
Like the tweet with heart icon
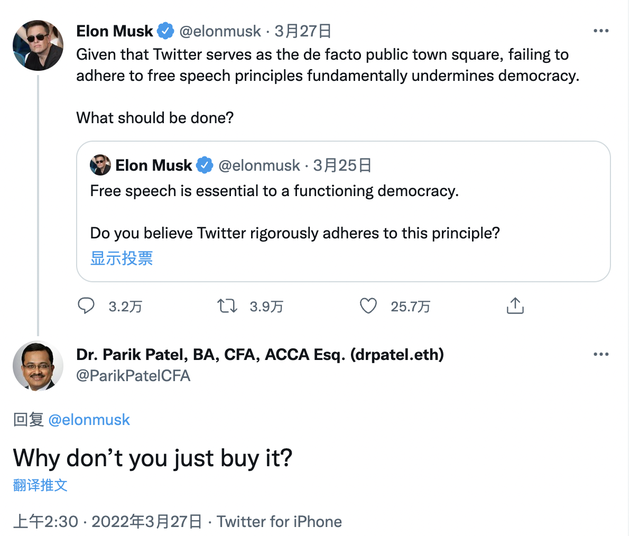368,306
